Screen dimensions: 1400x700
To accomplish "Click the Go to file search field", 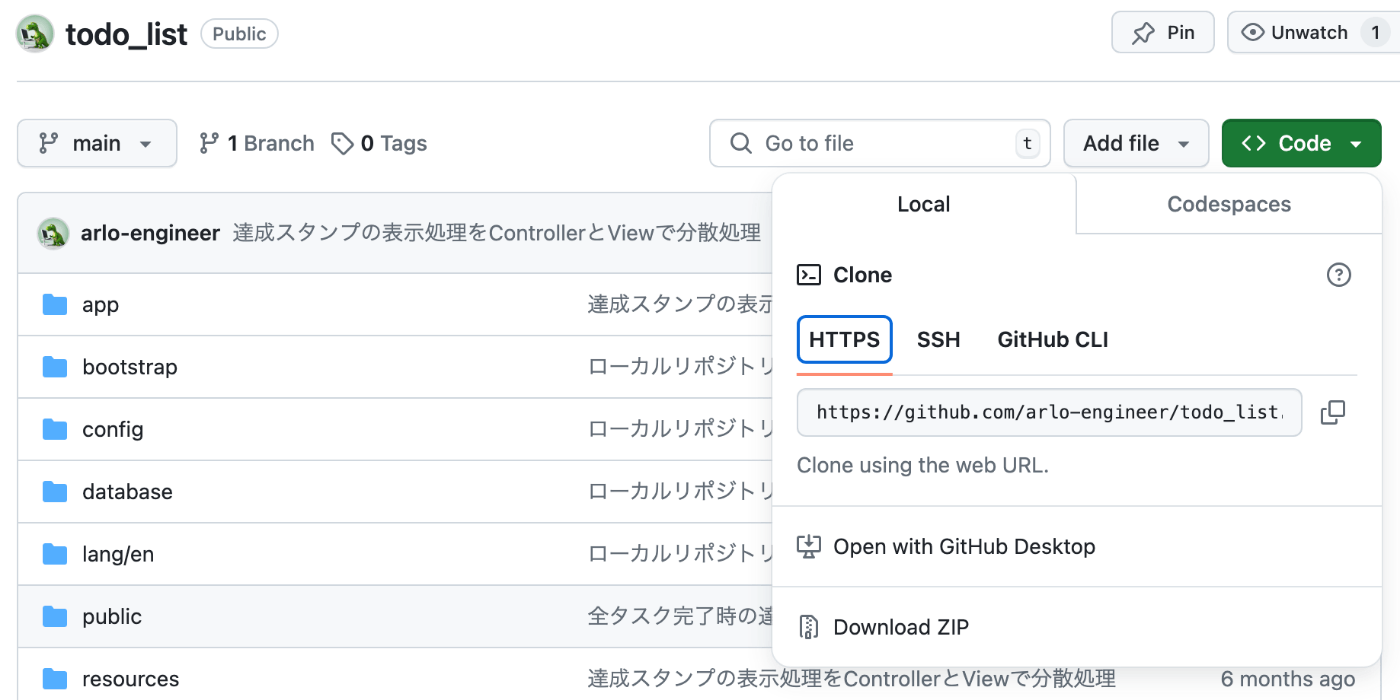I will point(880,144).
